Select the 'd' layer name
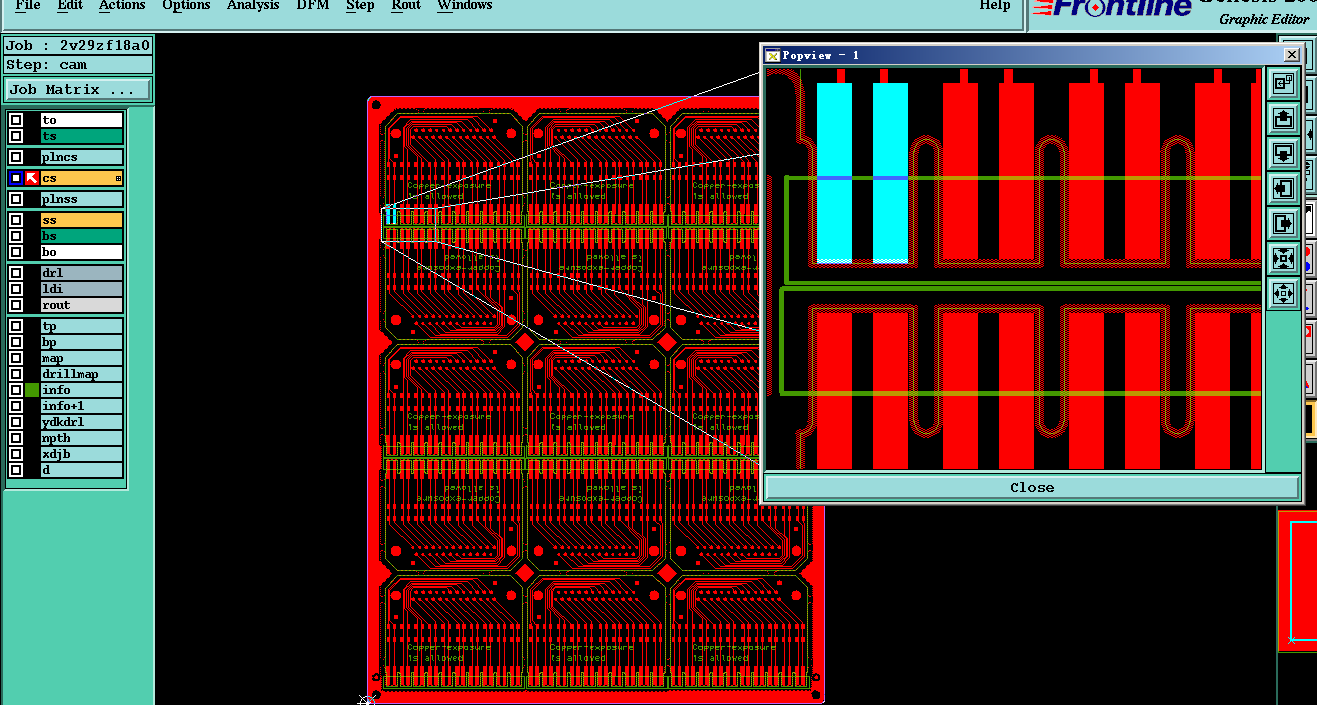This screenshot has height=705, width=1317. (81, 470)
